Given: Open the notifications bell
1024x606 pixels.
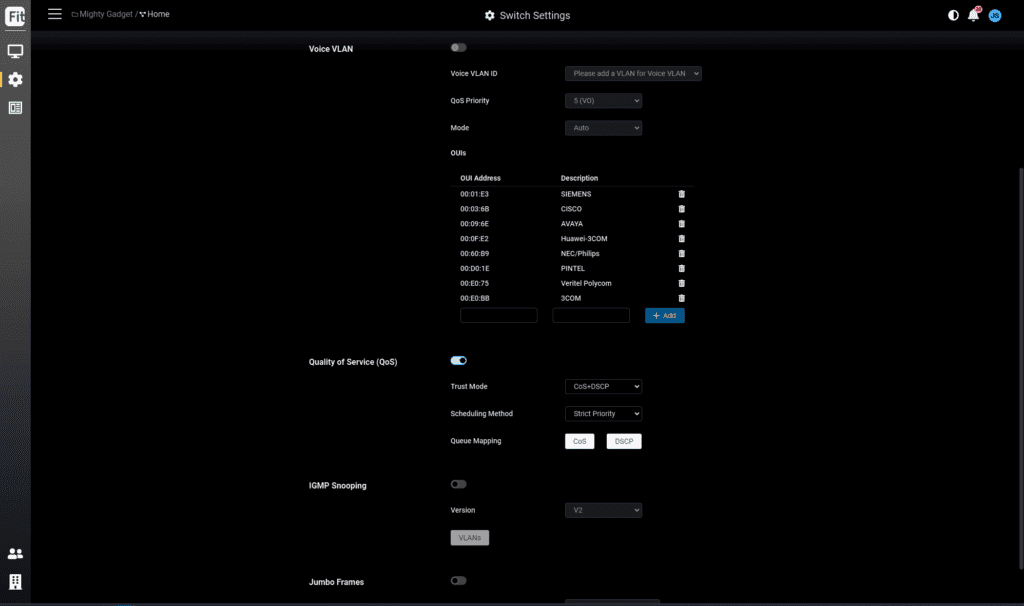Looking at the screenshot, I should pos(973,15).
